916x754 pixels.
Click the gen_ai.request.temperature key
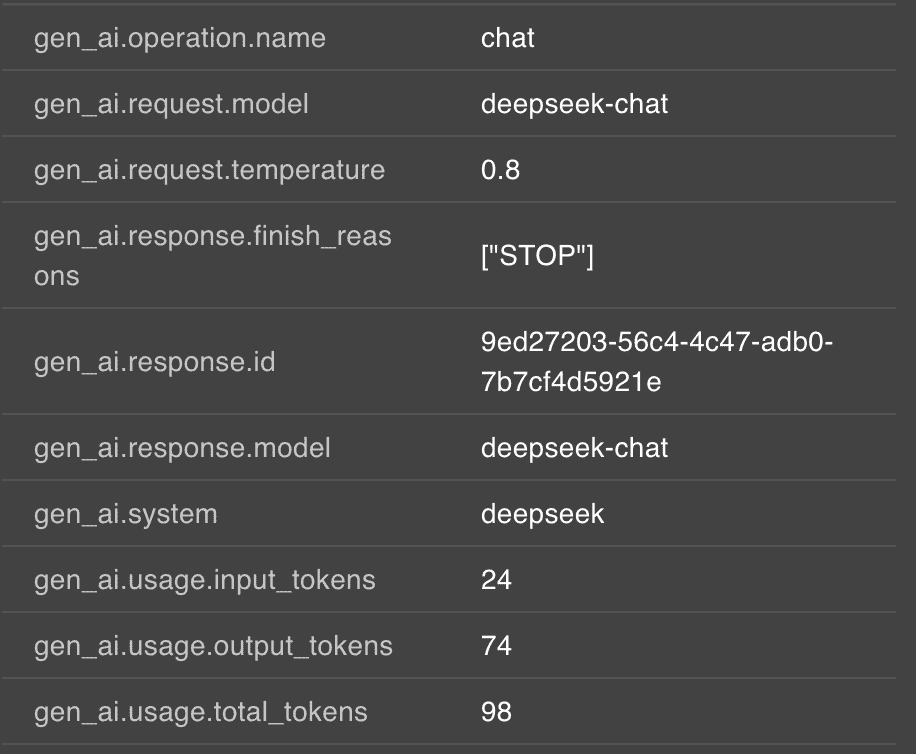click(x=209, y=170)
